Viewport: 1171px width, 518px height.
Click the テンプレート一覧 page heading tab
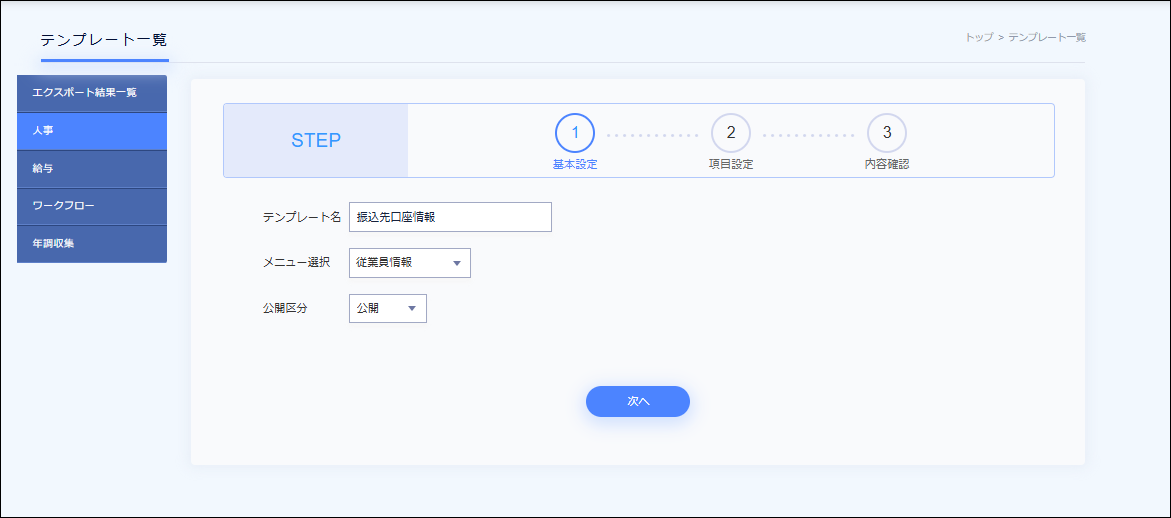[105, 40]
